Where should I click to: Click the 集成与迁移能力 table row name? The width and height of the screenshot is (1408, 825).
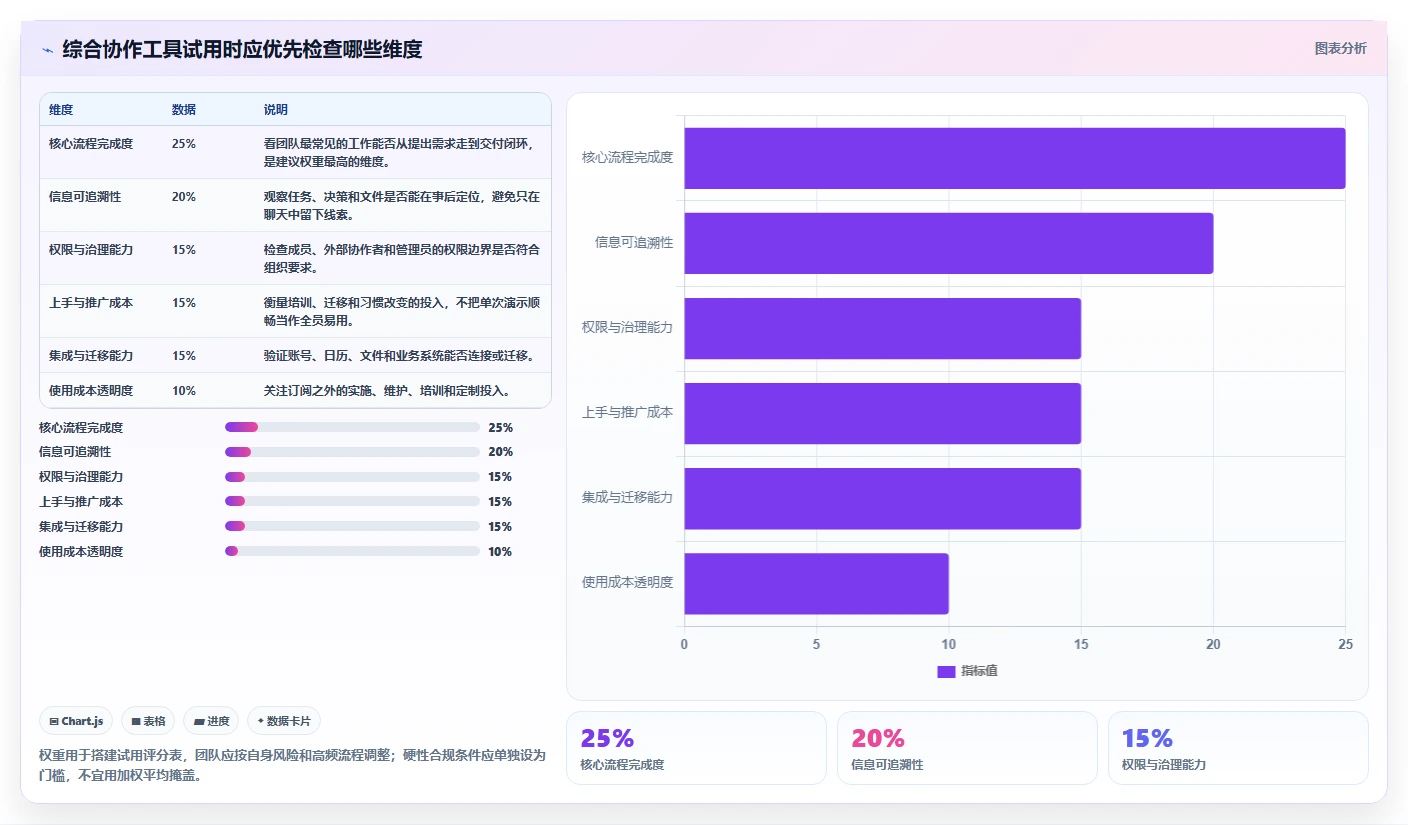(91, 356)
